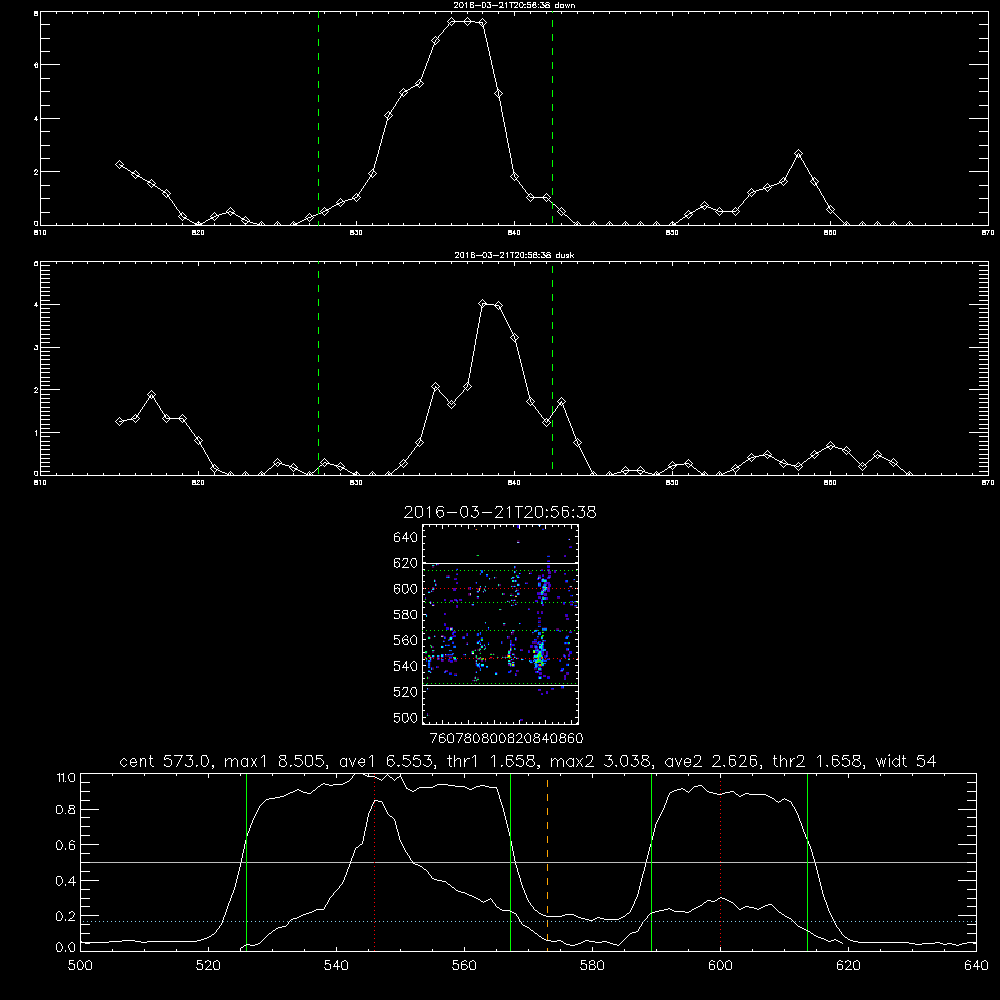This screenshot has width=1000, height=1000.
Task: Click the rightmost solid green line in bottom plot
Action: [x=807, y=861]
